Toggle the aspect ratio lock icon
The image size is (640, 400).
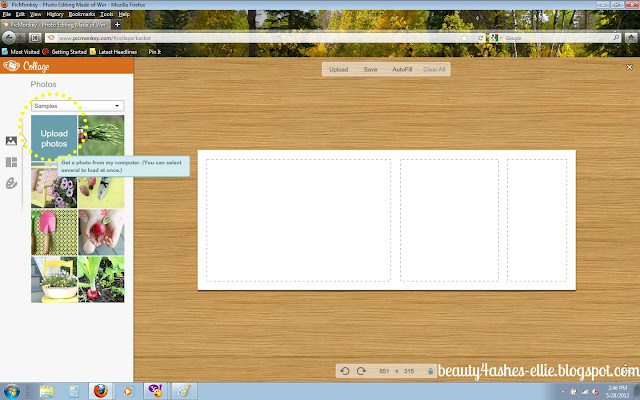click(430, 371)
